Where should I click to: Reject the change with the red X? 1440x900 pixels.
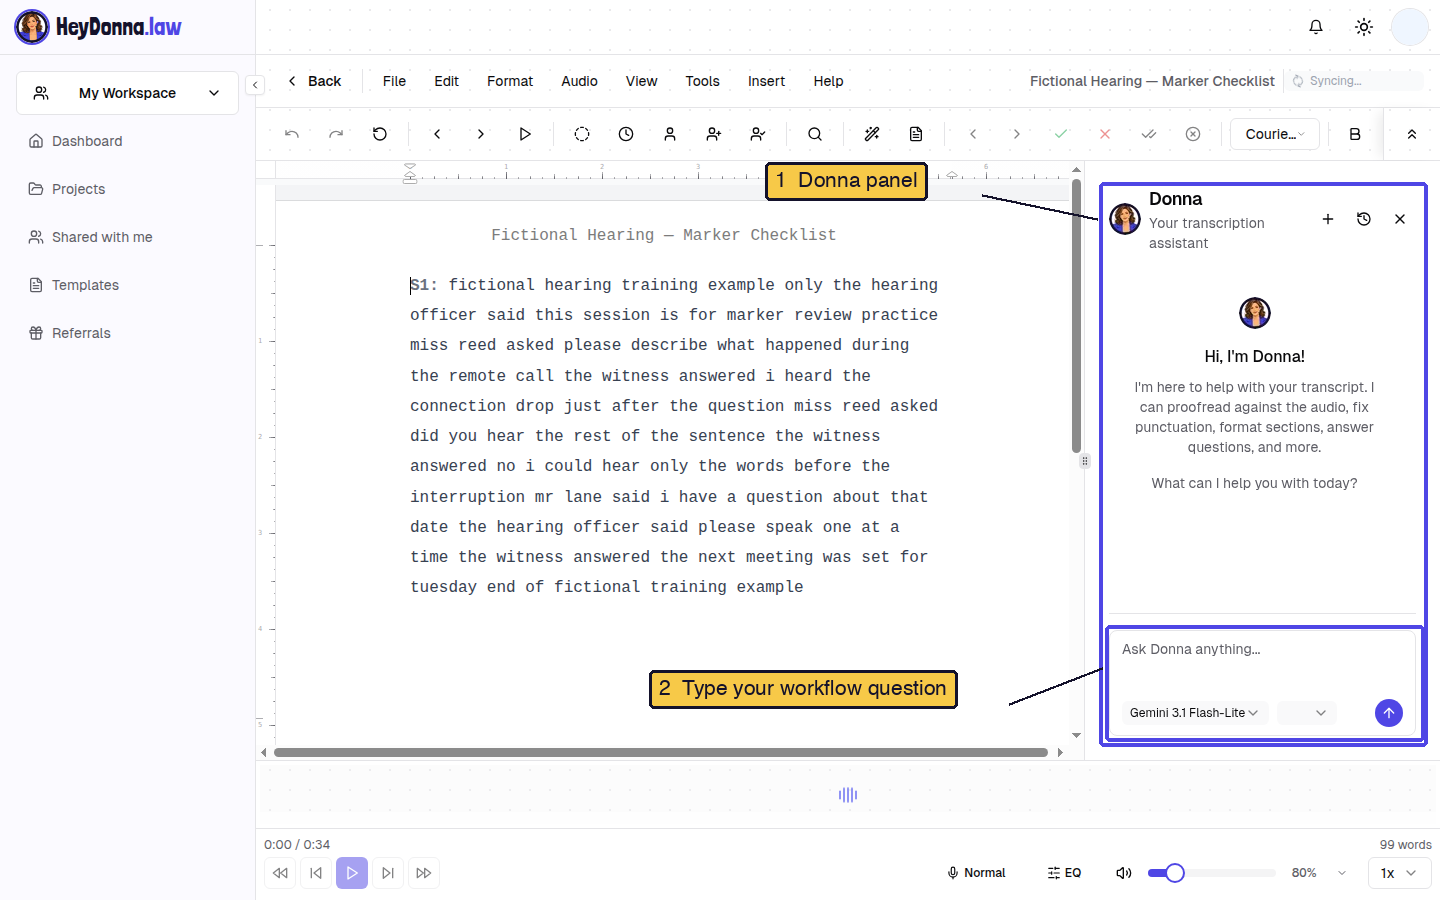tap(1105, 134)
